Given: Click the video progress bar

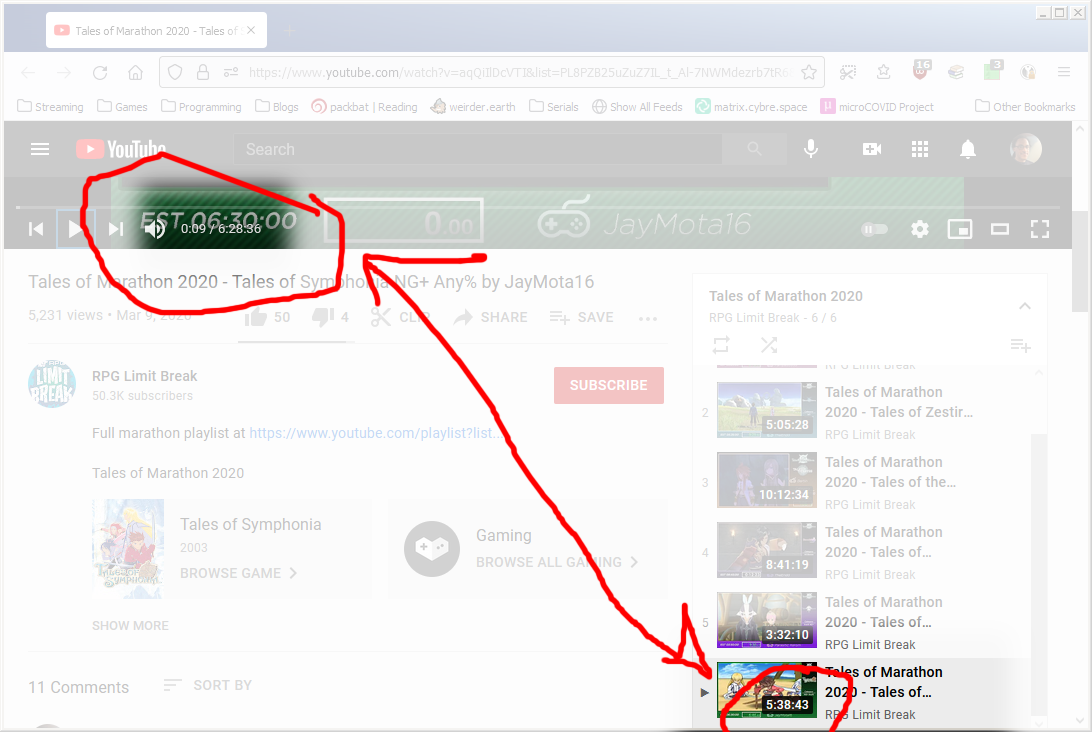Looking at the screenshot, I should [x=538, y=207].
